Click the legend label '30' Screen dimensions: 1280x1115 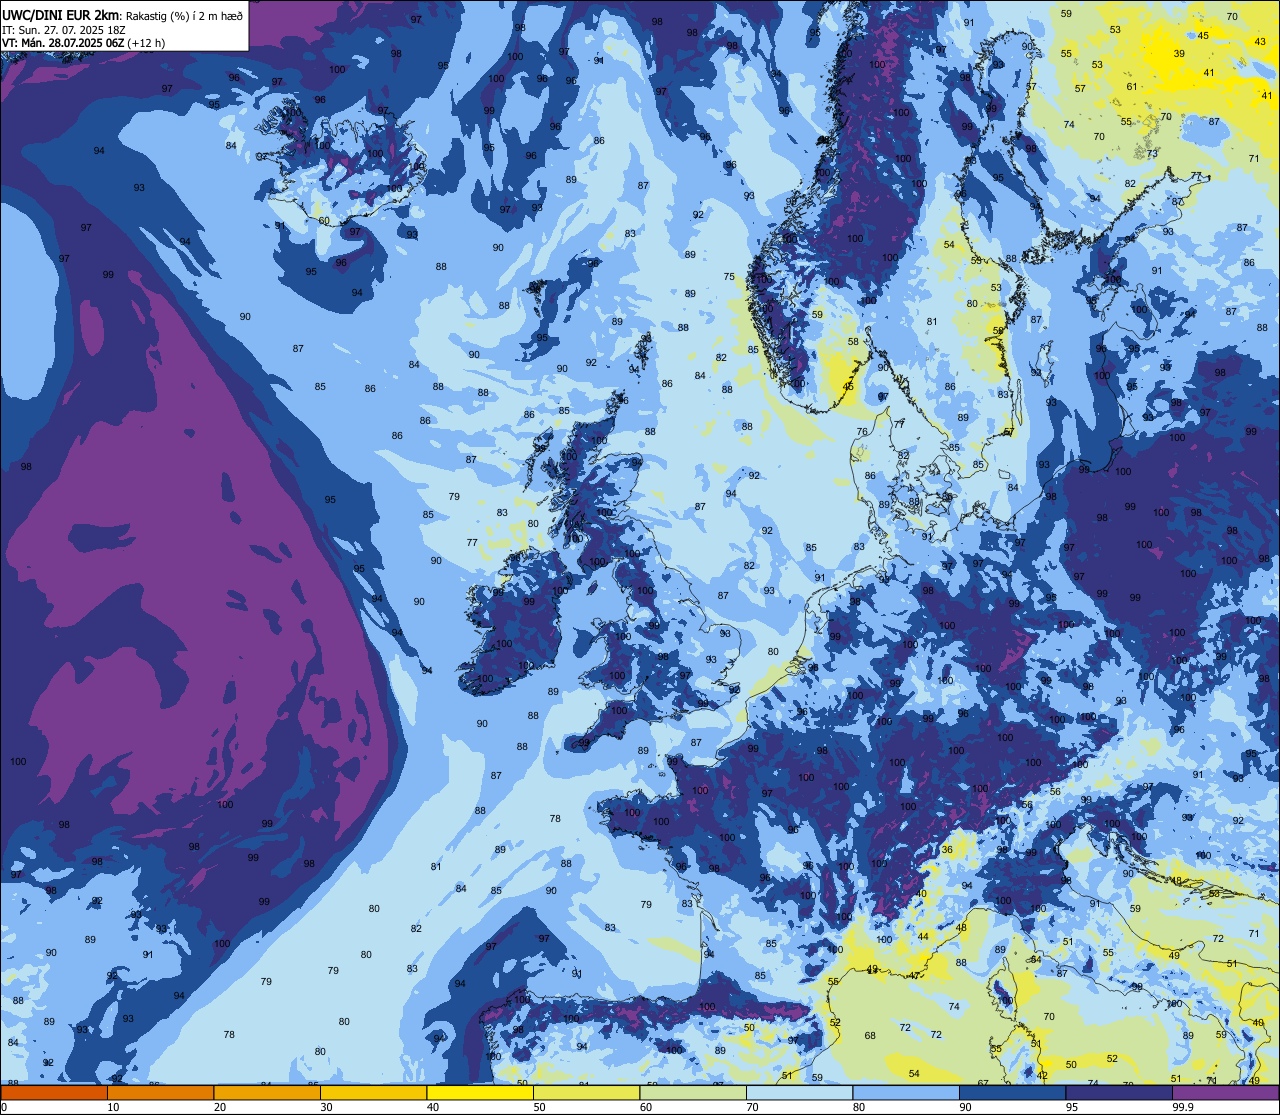coord(326,1107)
